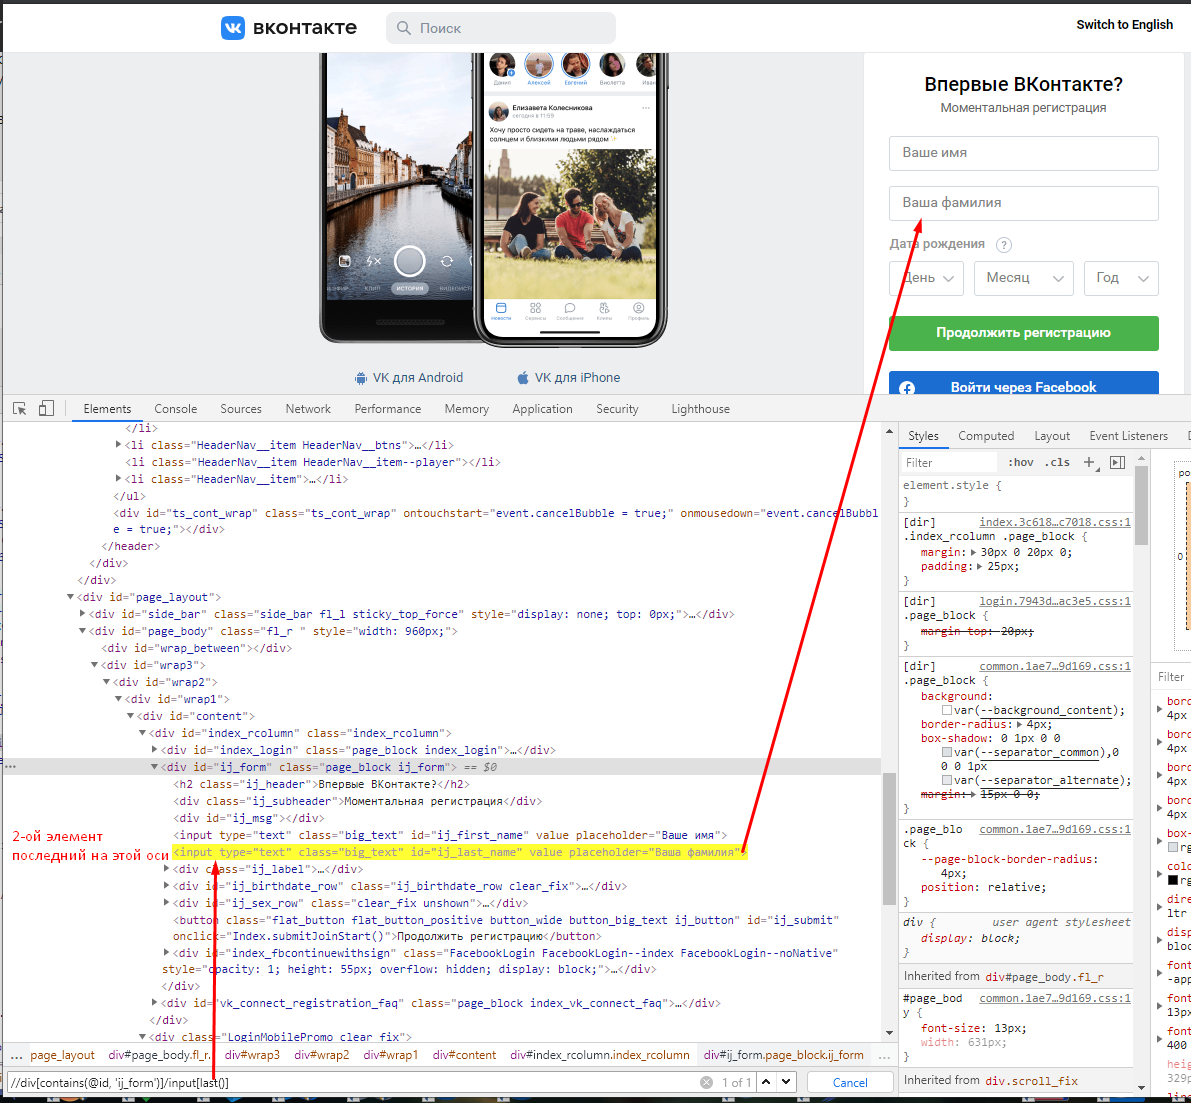Open the Application tab

pyautogui.click(x=542, y=409)
